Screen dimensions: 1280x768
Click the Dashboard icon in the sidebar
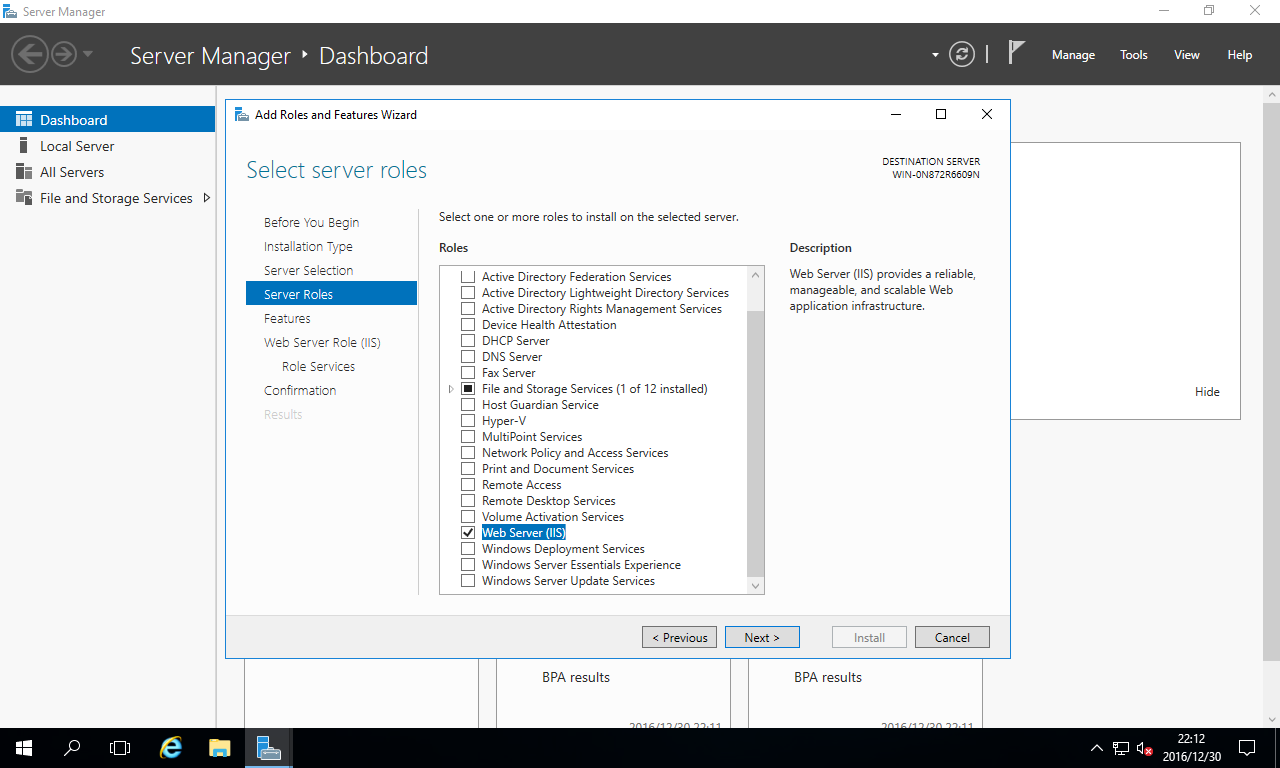tap(23, 120)
